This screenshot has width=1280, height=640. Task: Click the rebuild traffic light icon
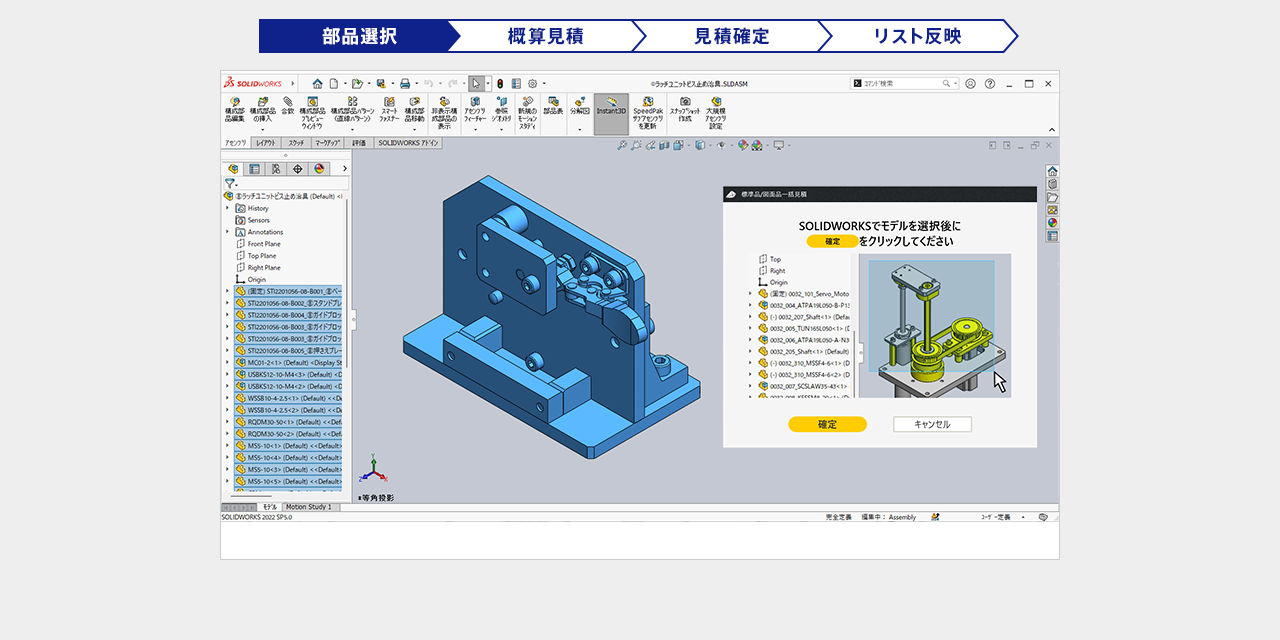tap(500, 84)
